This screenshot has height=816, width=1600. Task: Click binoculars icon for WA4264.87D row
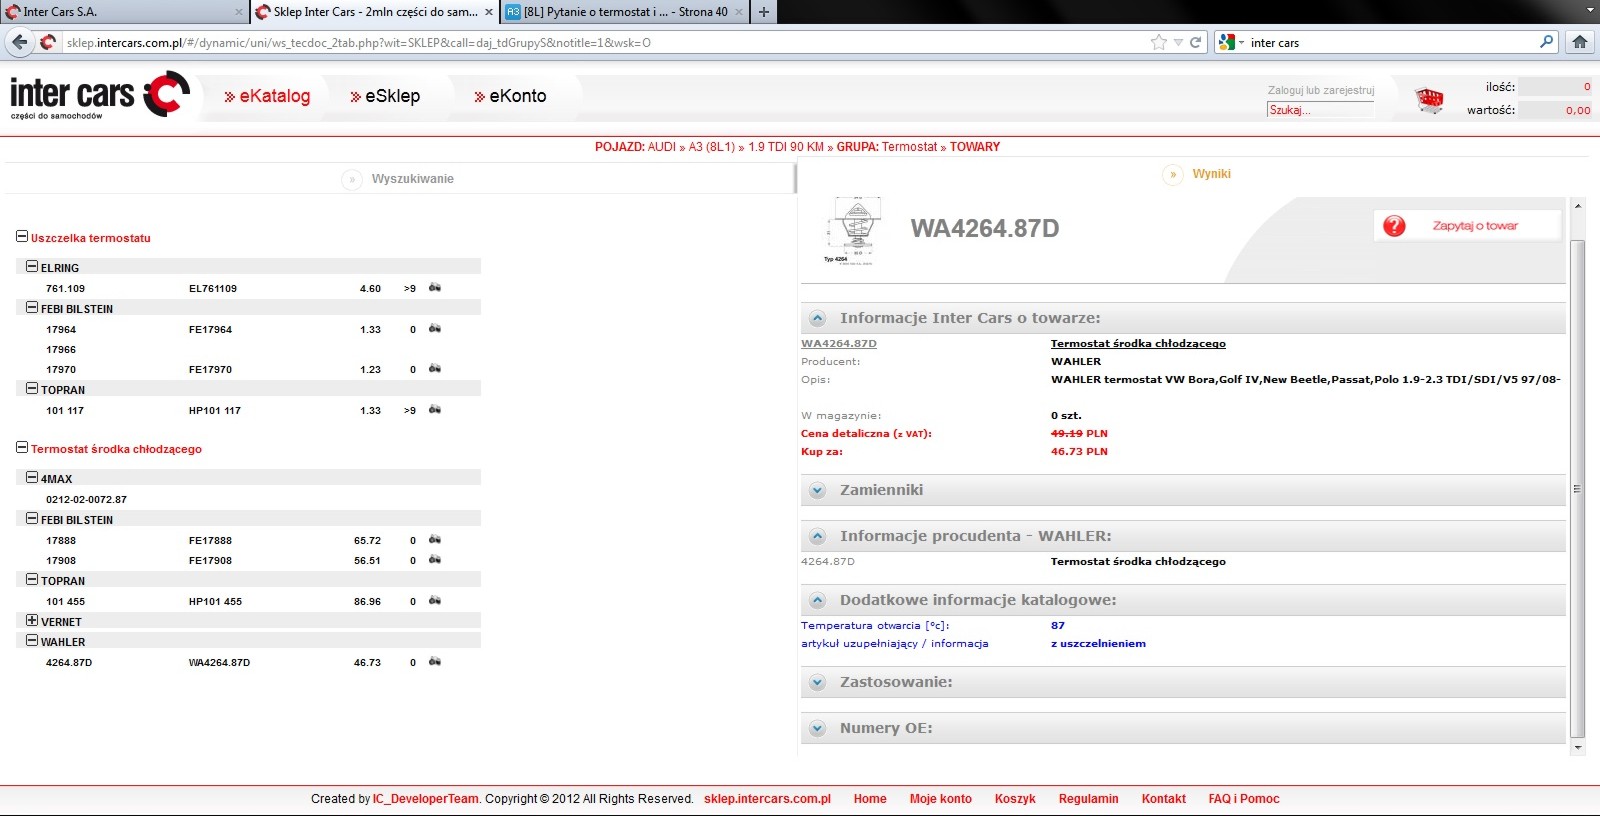[x=435, y=662]
